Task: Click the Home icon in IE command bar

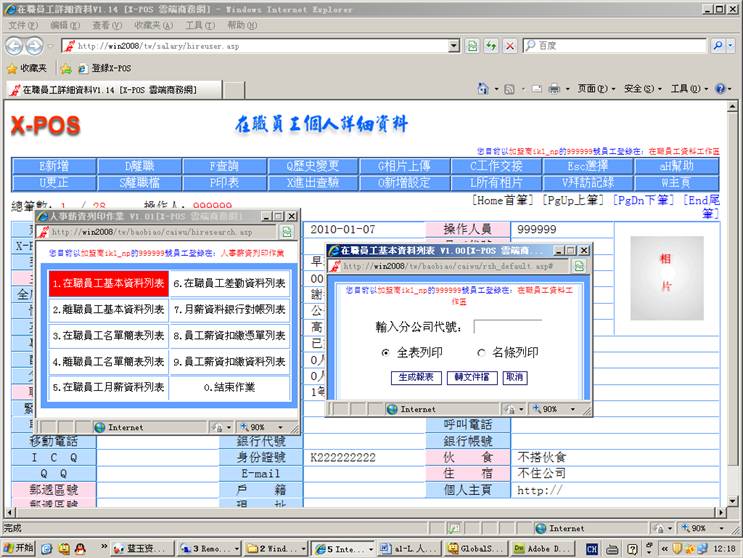Action: (x=482, y=89)
